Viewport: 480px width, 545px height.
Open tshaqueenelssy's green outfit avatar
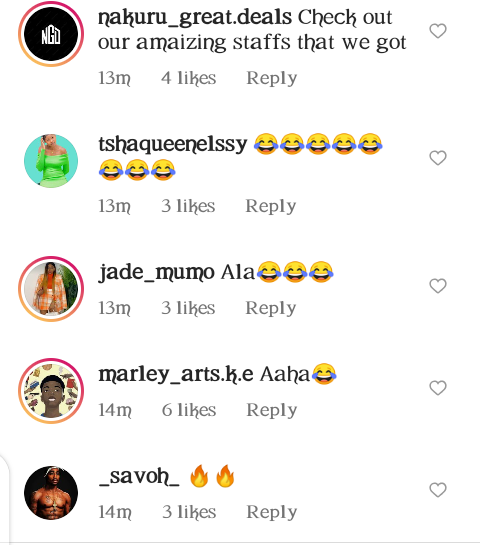click(51, 161)
